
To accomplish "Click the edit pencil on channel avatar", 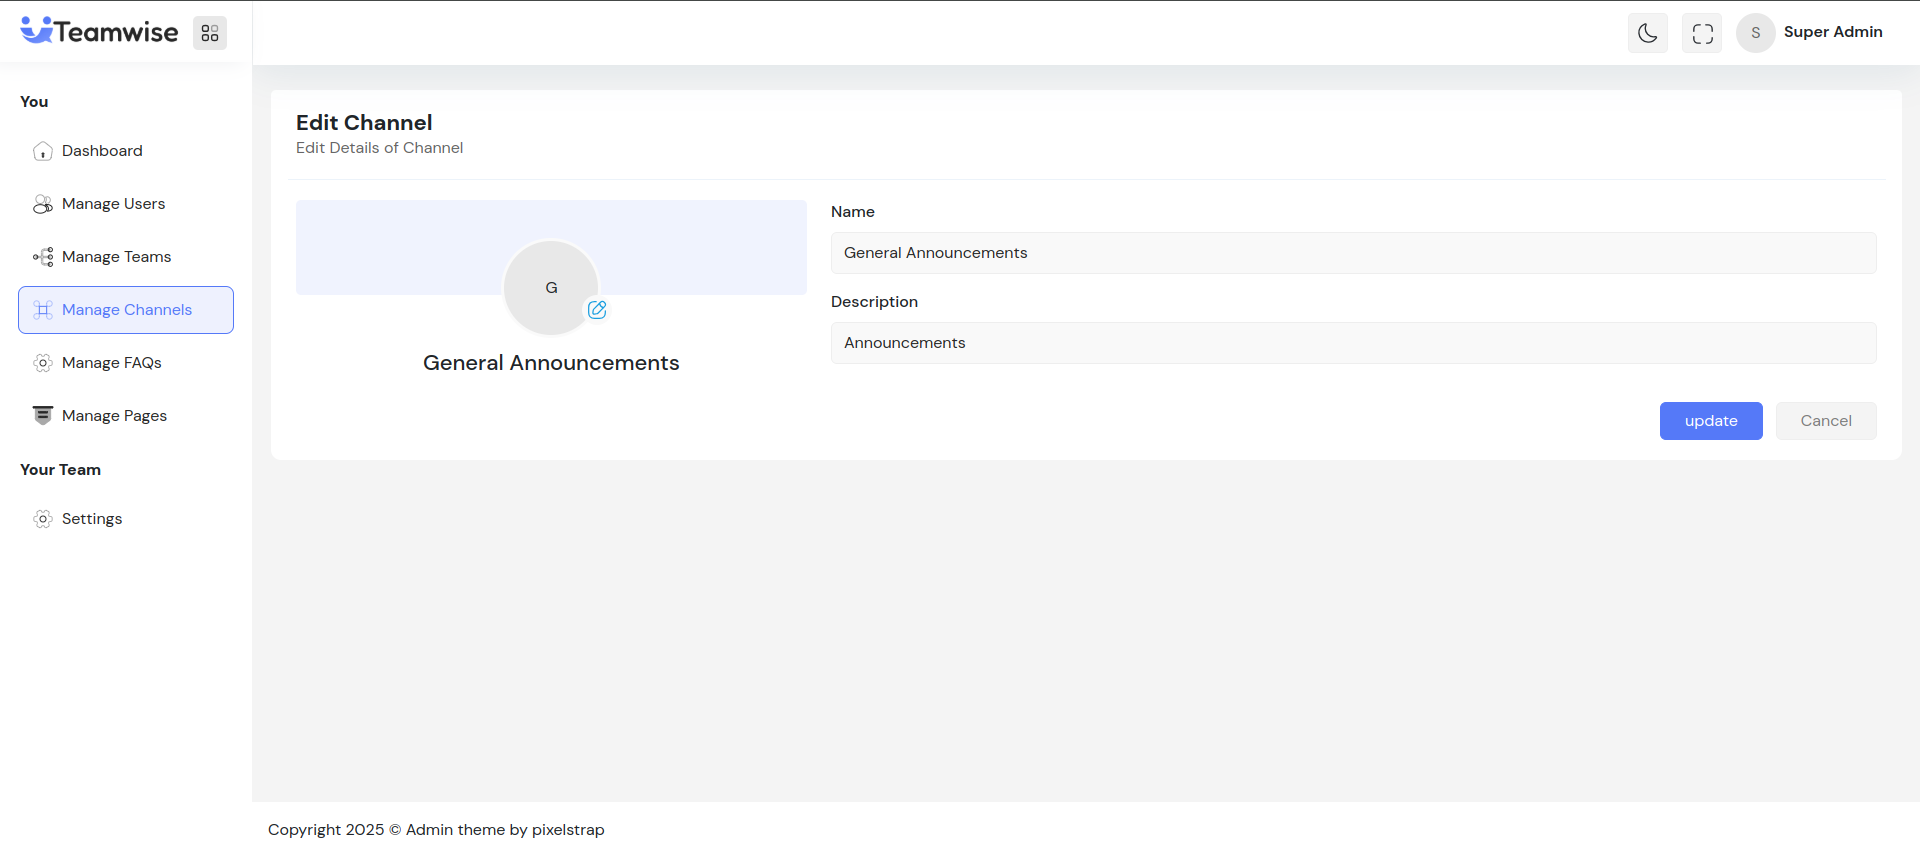I will [597, 310].
